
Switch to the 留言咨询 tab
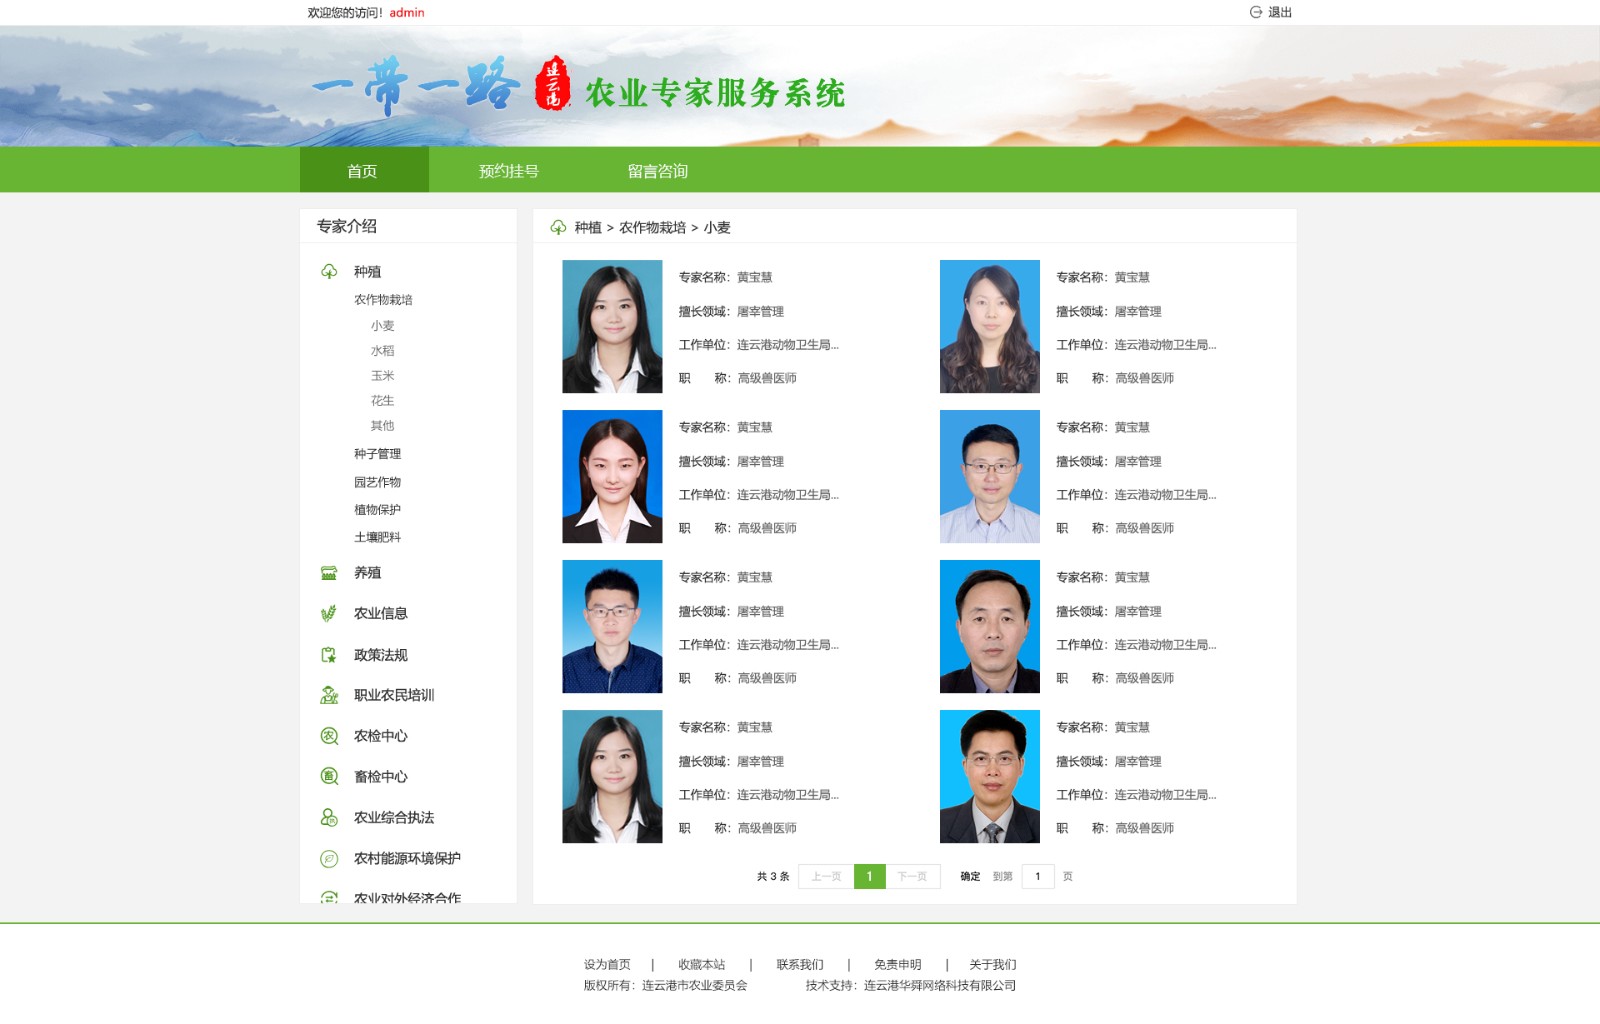tap(657, 171)
